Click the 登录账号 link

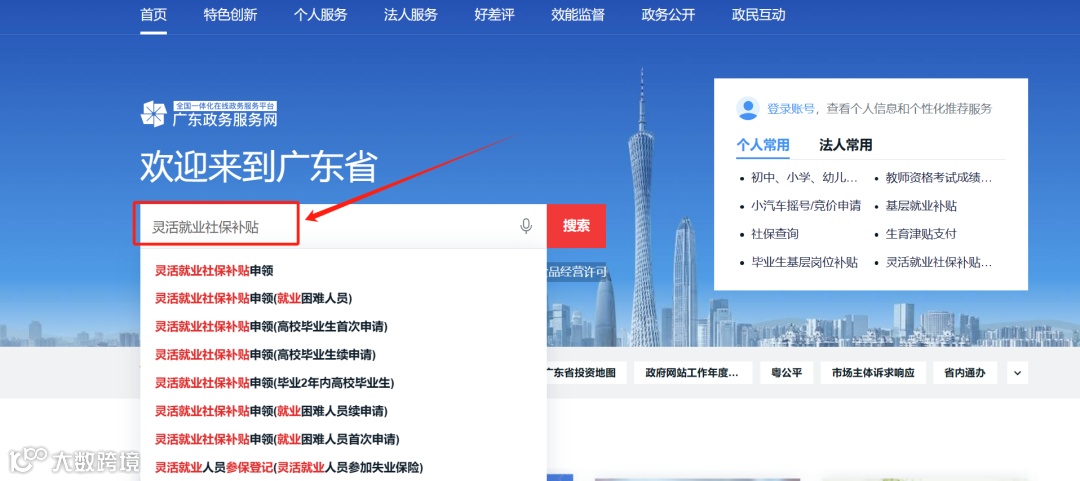click(791, 109)
